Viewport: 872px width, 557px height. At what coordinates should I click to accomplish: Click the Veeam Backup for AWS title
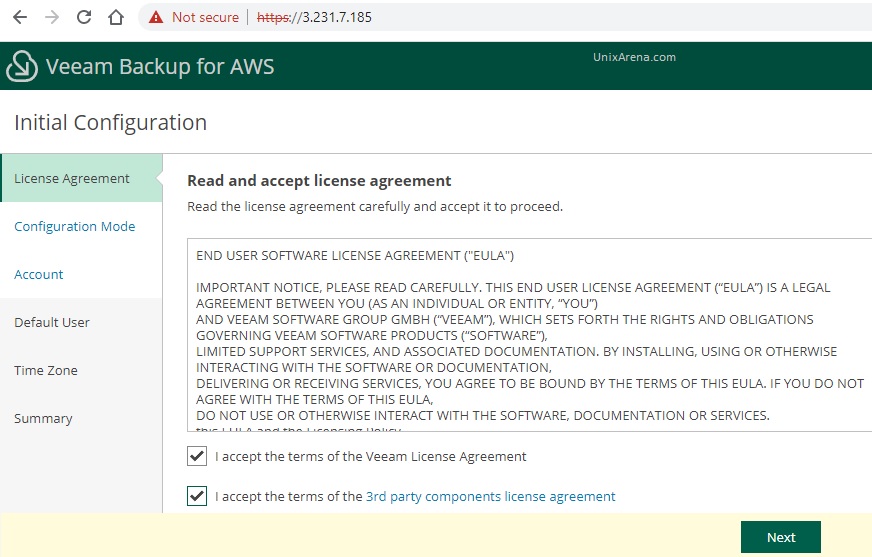(x=160, y=67)
